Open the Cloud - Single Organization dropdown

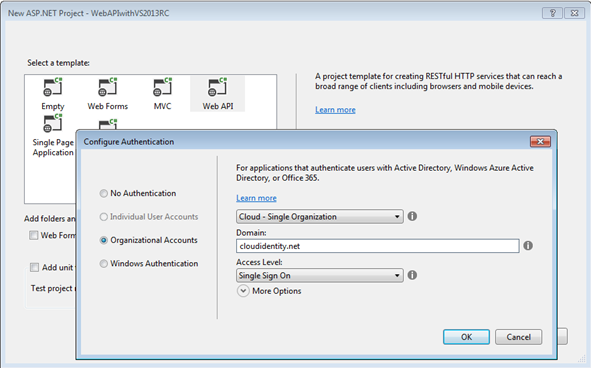click(320, 216)
